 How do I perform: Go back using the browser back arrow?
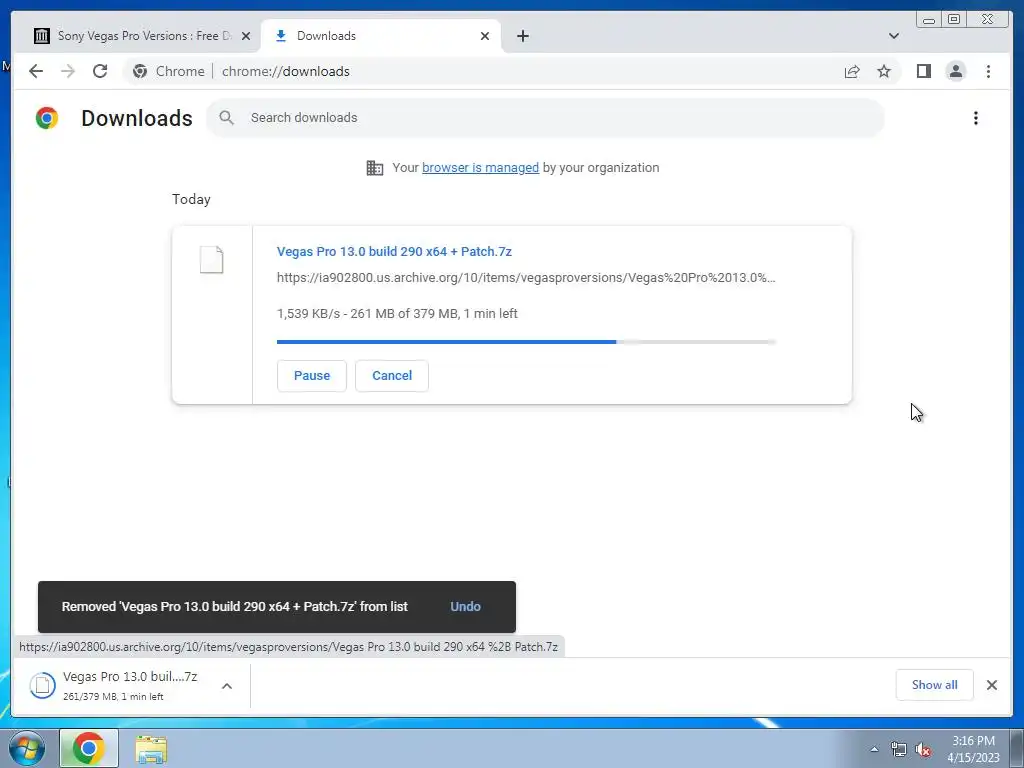pyautogui.click(x=36, y=71)
